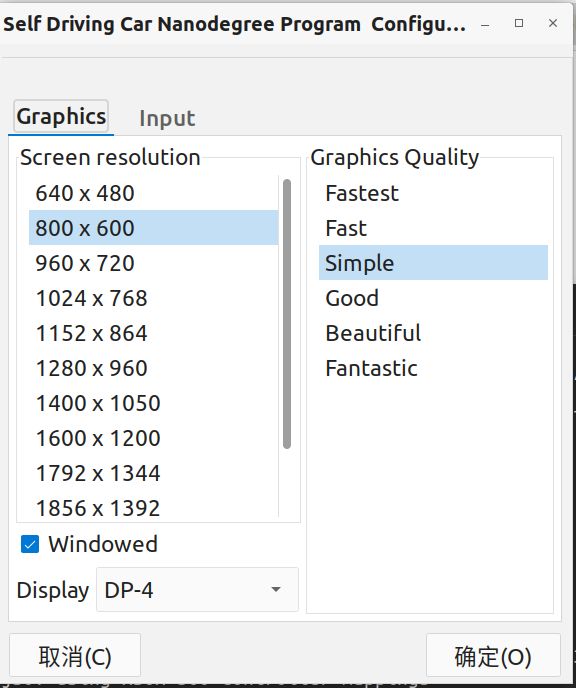
Task: Click the 确定(O) OK button
Action: click(x=493, y=656)
